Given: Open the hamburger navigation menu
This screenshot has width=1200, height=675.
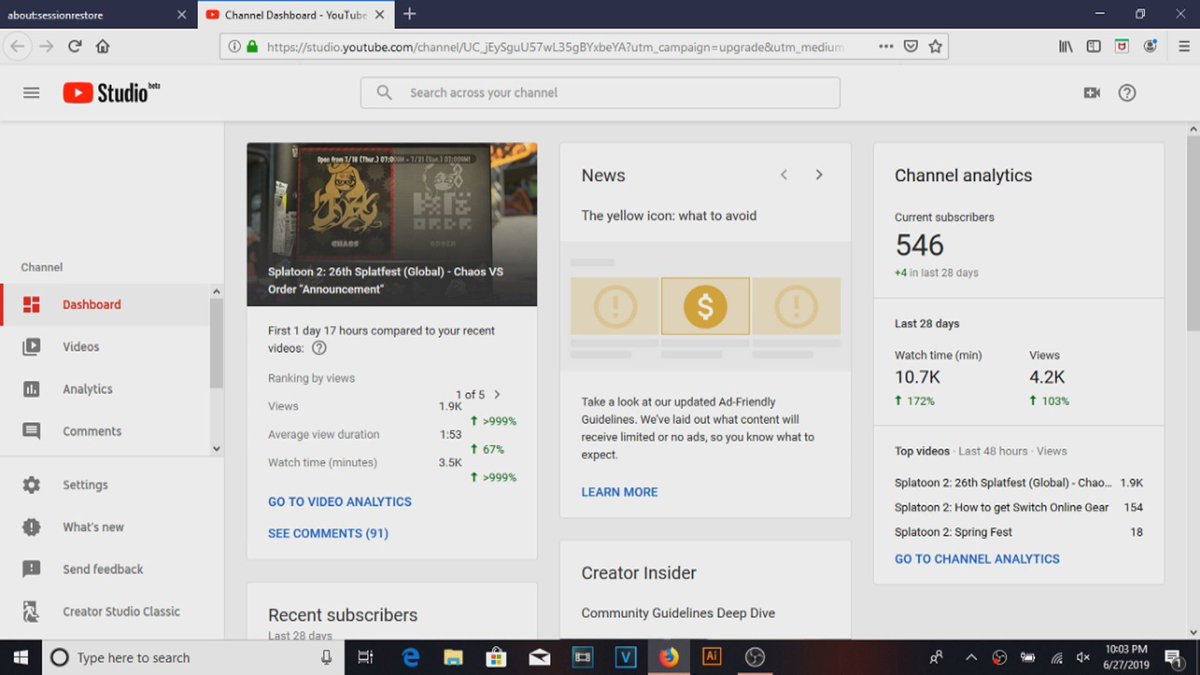Looking at the screenshot, I should click(x=31, y=93).
